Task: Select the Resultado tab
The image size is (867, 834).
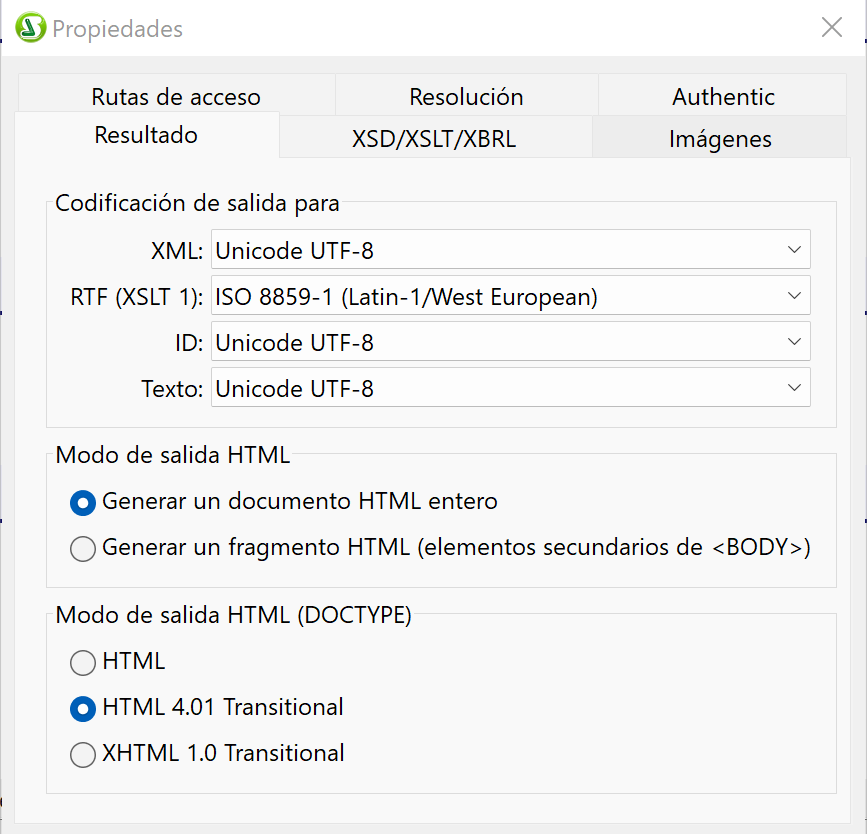Action: (146, 135)
